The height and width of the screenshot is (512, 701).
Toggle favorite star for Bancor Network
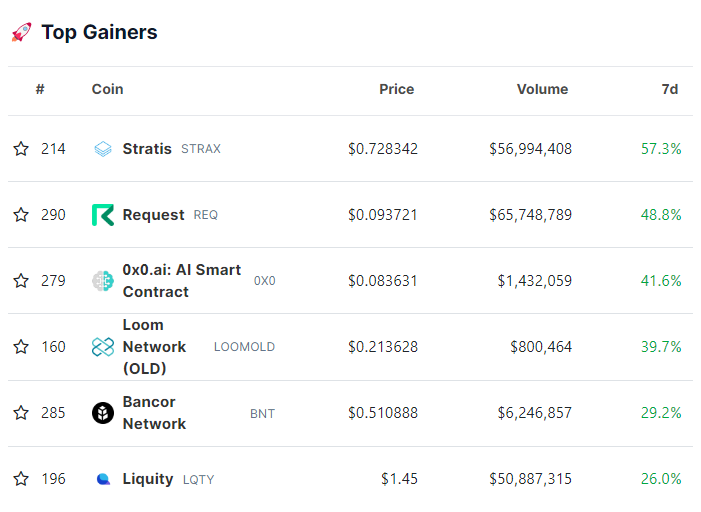pos(21,413)
